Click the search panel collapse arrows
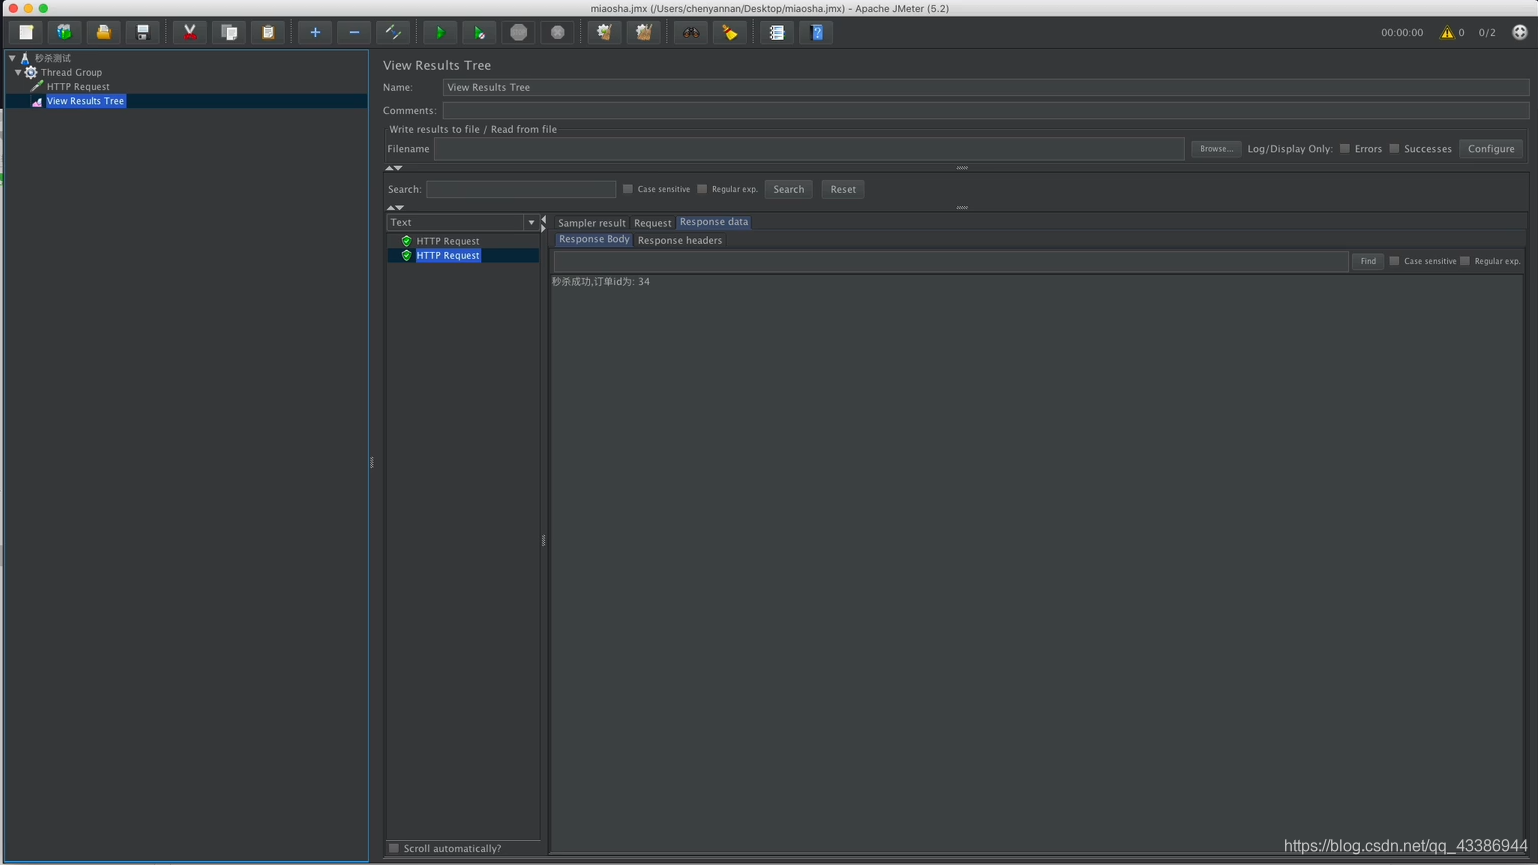Viewport: 1538px width, 865px height. click(x=394, y=208)
